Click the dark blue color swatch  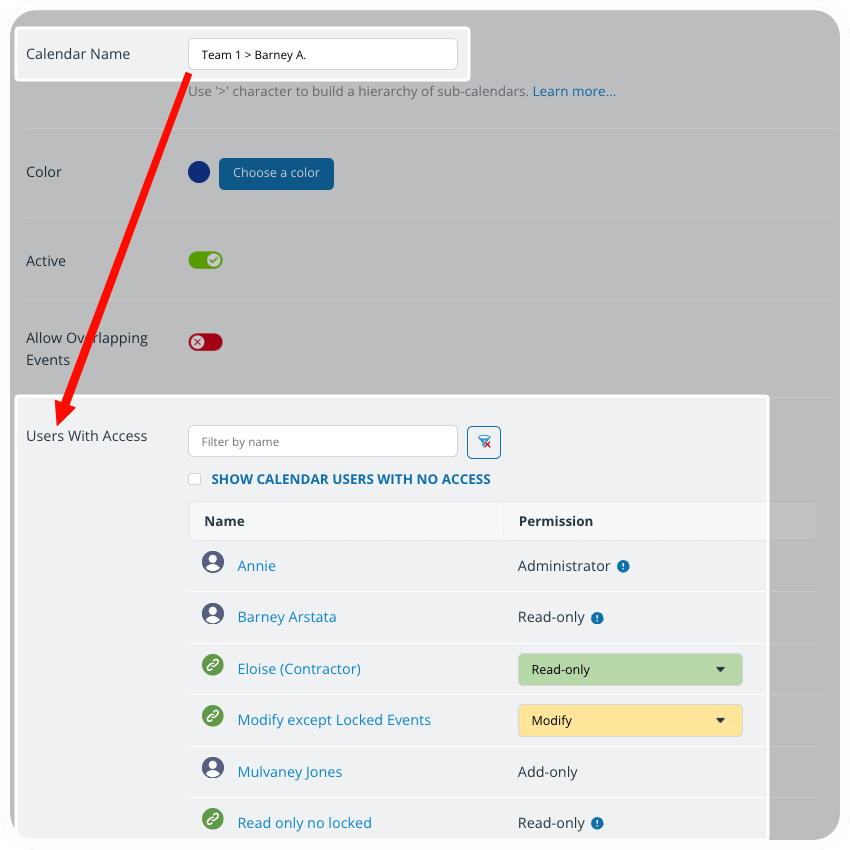point(199,172)
